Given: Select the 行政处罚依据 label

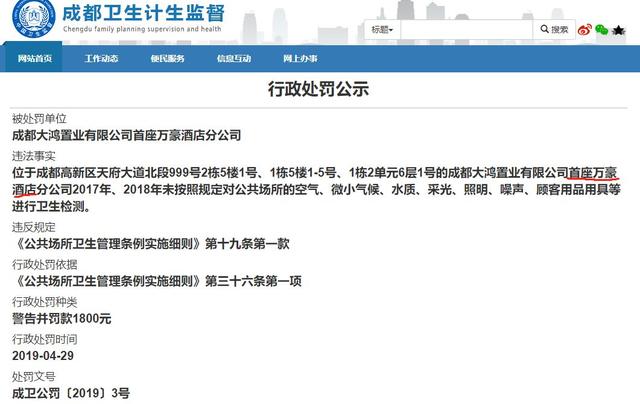Looking at the screenshot, I should (44, 264).
